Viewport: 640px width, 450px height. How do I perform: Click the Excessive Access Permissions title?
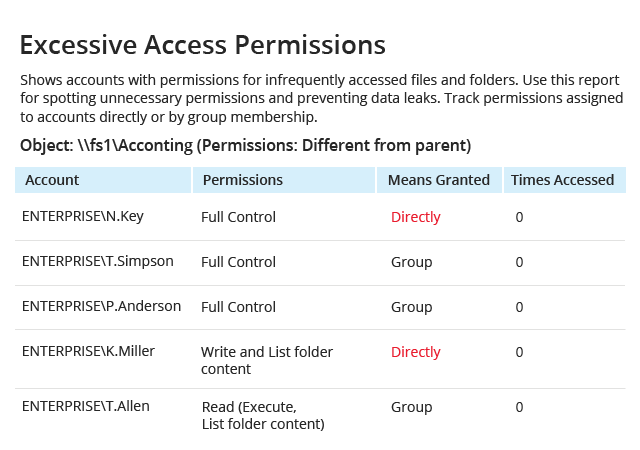pos(203,45)
